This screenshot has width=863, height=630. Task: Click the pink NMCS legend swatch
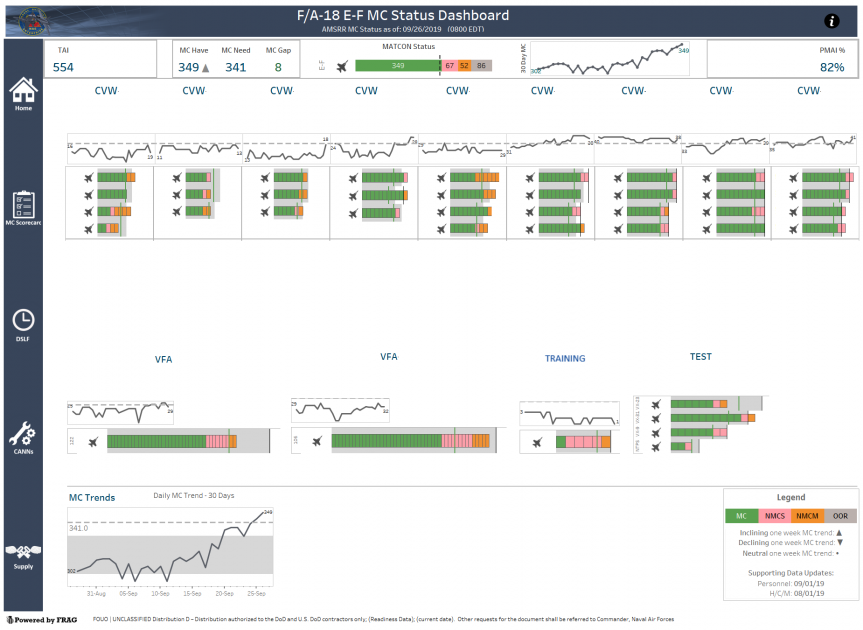pyautogui.click(x=773, y=516)
